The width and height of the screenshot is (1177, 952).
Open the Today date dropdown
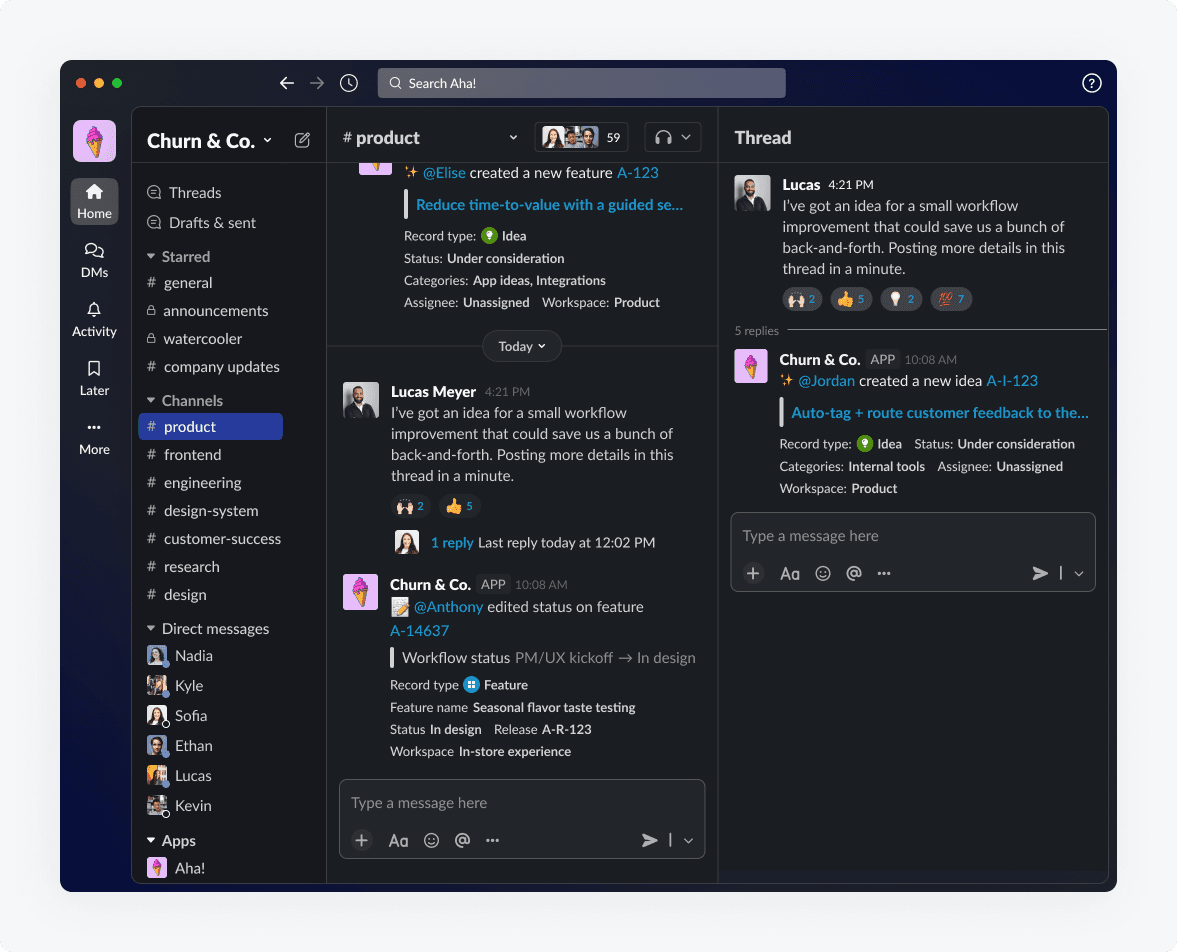pyautogui.click(x=522, y=346)
